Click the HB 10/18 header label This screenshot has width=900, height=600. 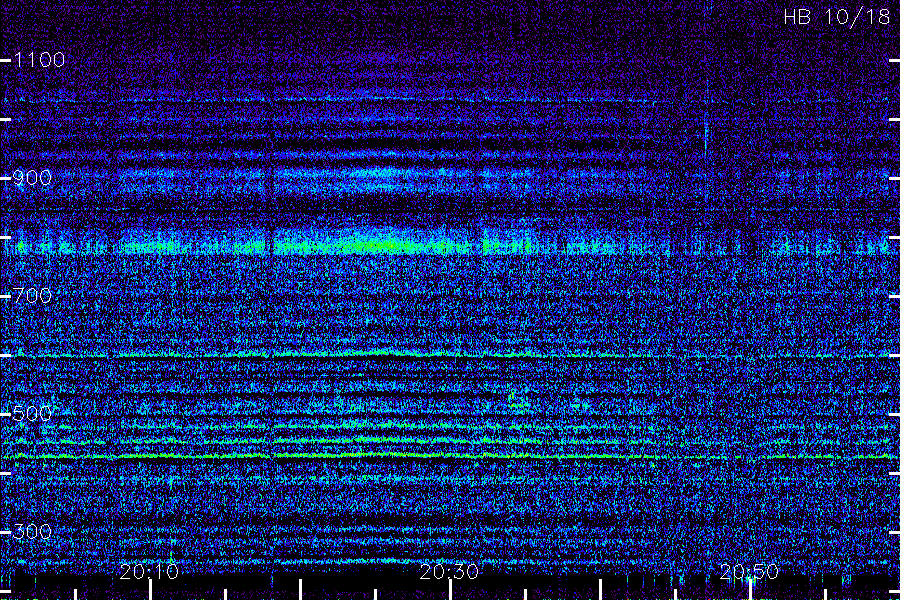coord(837,17)
